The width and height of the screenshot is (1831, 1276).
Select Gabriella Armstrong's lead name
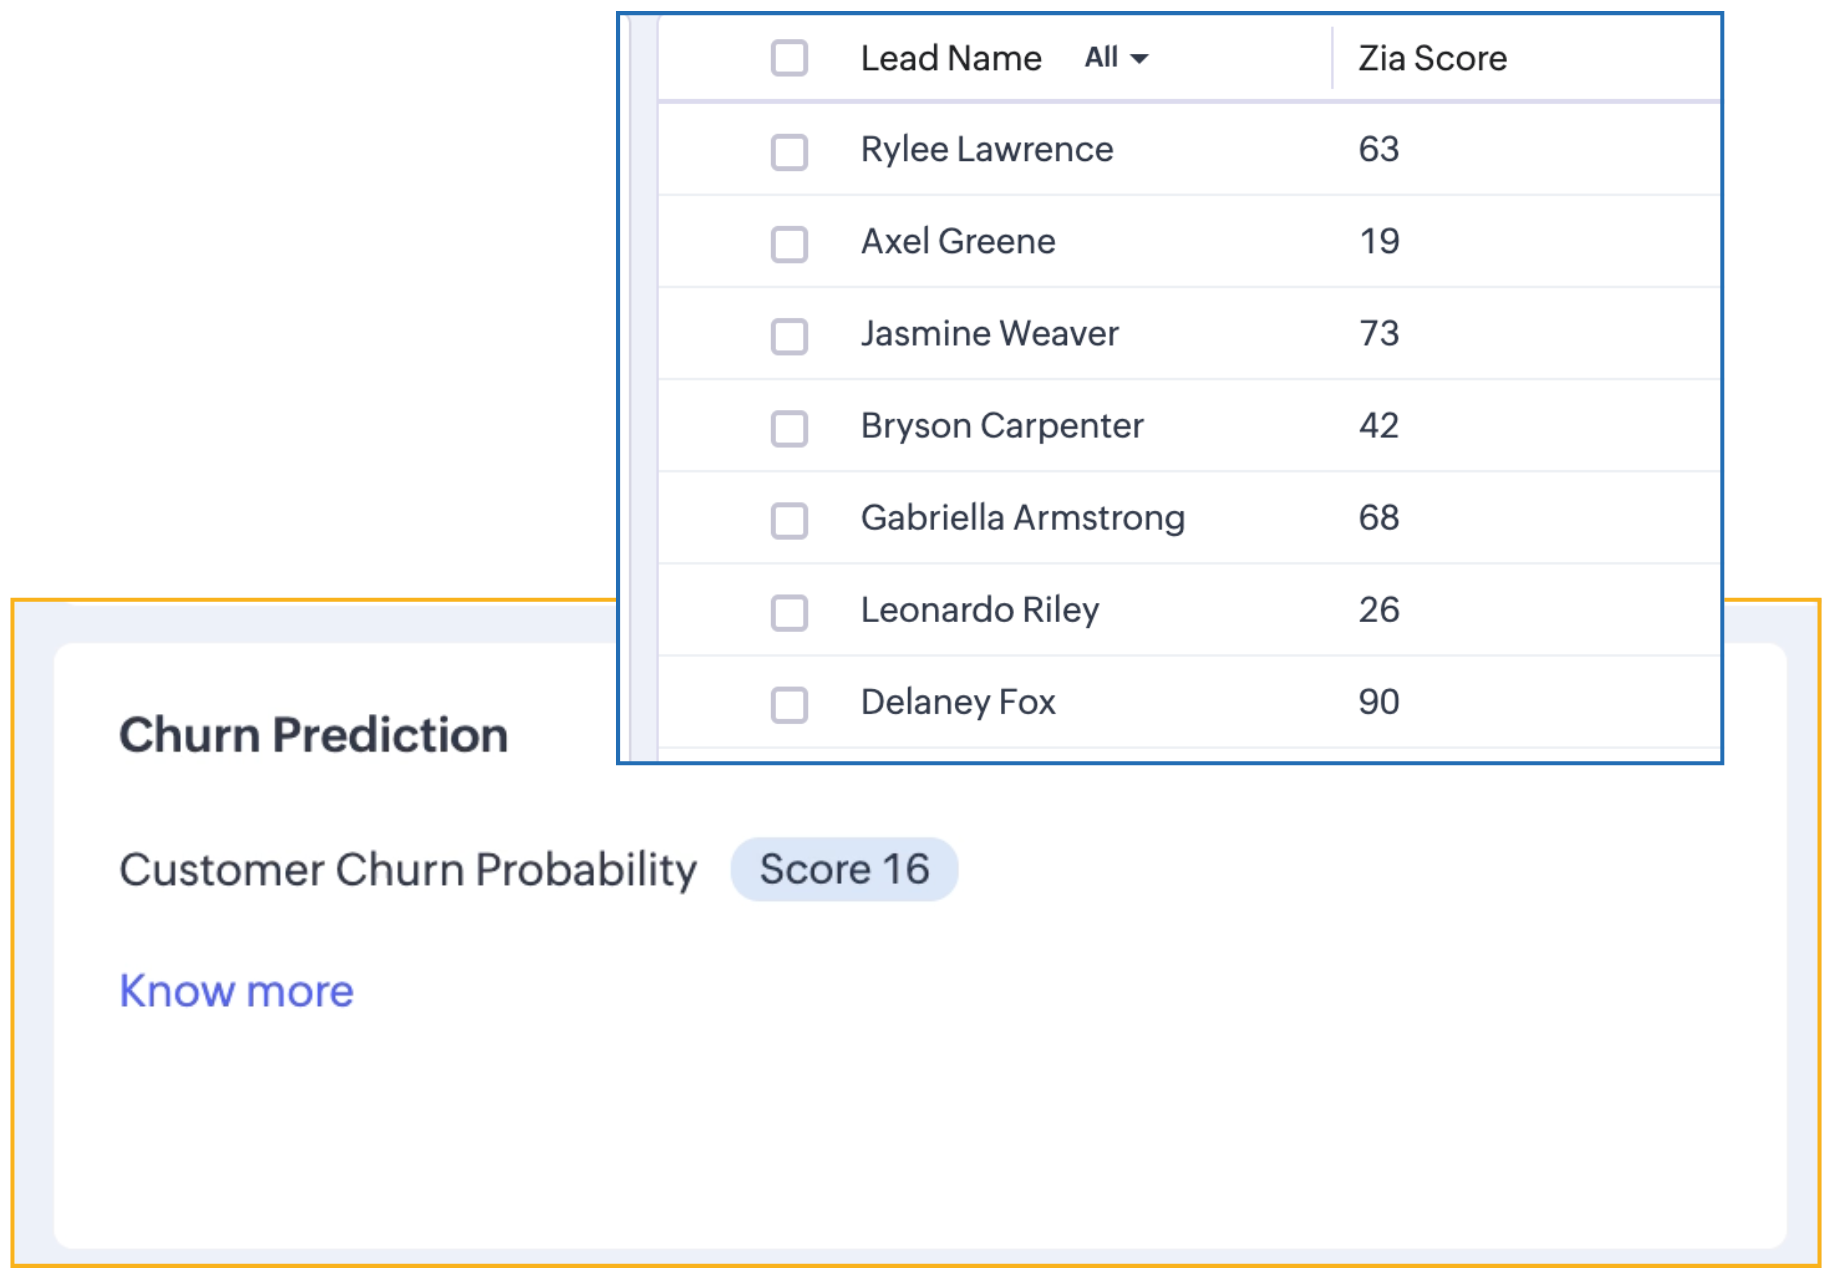click(x=1022, y=517)
